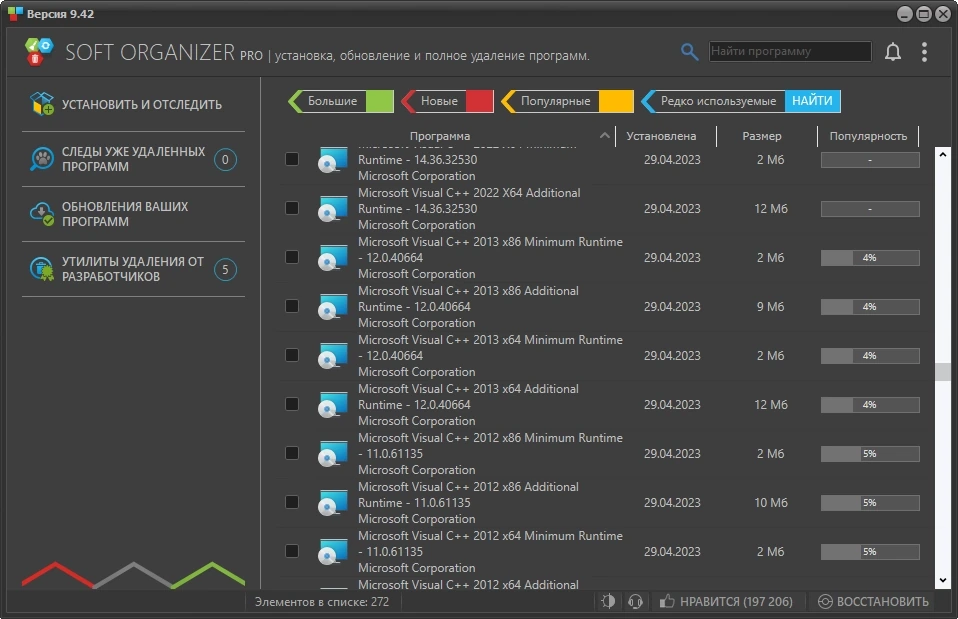Screen dimensions: 958x619
Task: Check Visual C++ 2012 x86 Additional Runtime
Action: [x=292, y=502]
